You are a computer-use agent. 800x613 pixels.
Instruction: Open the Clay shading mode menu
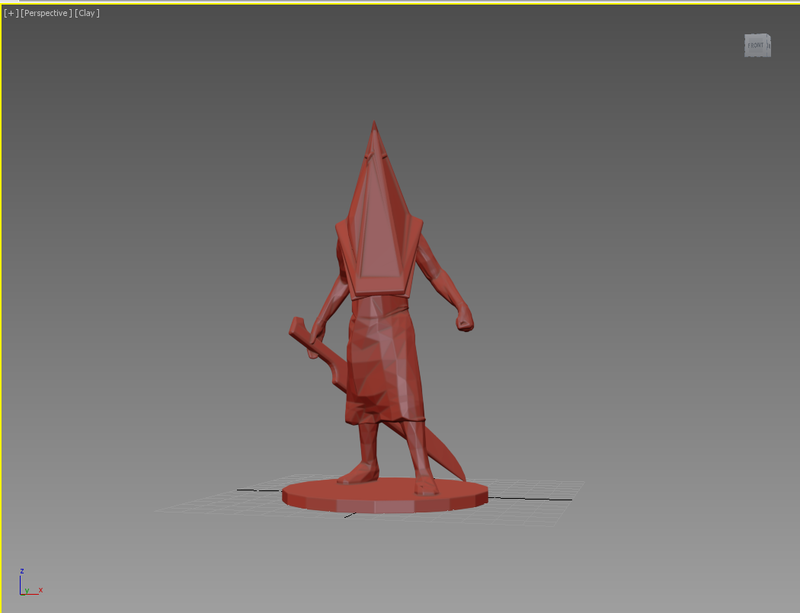click(x=87, y=13)
